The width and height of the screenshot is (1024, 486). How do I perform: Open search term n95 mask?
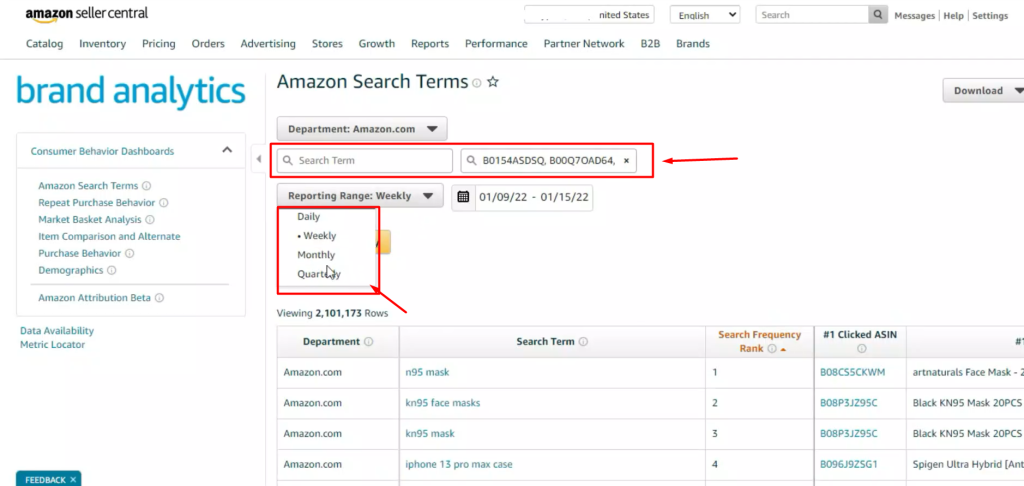tap(427, 372)
